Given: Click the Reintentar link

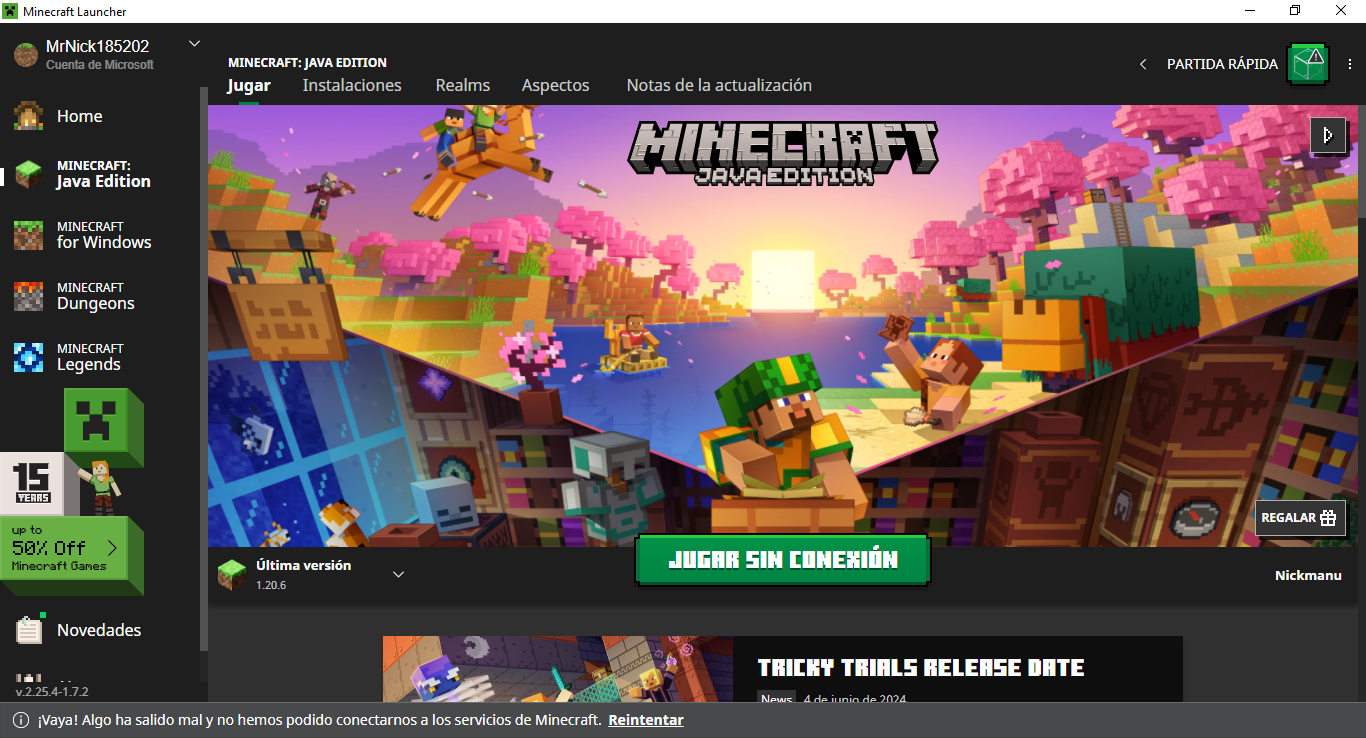Looking at the screenshot, I should point(646,720).
